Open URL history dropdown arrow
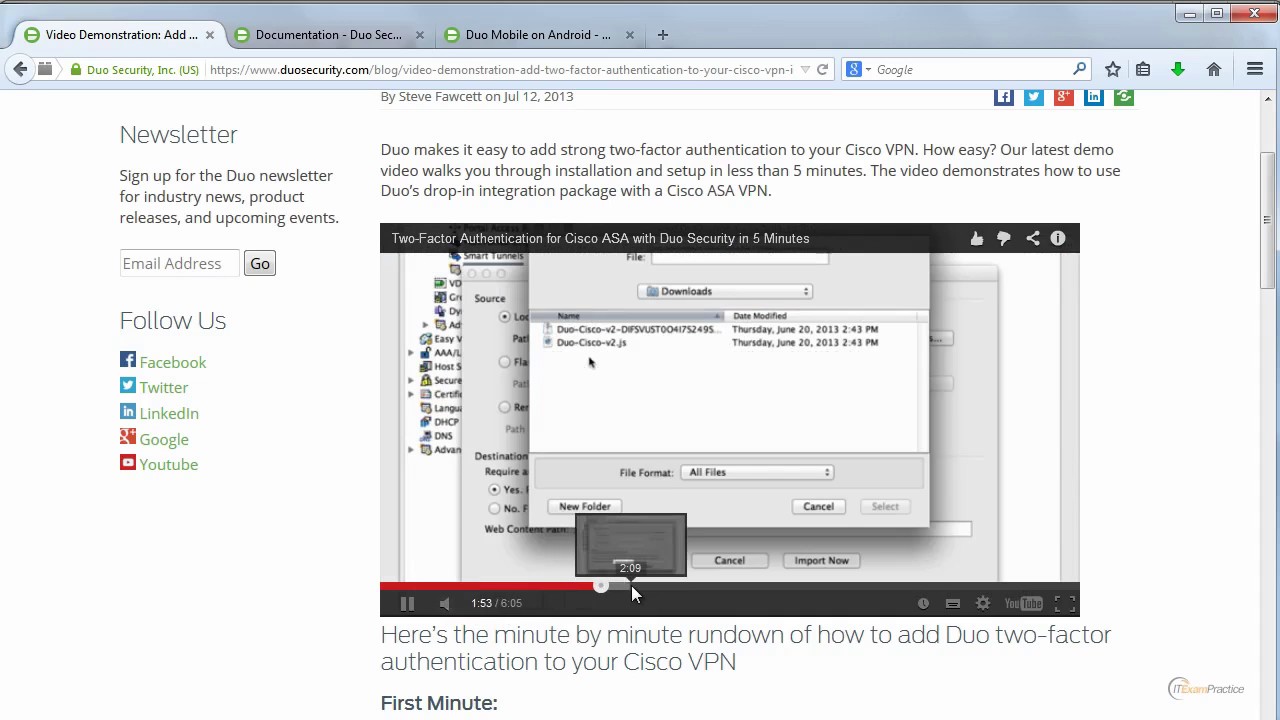The width and height of the screenshot is (1280, 720). [x=805, y=70]
